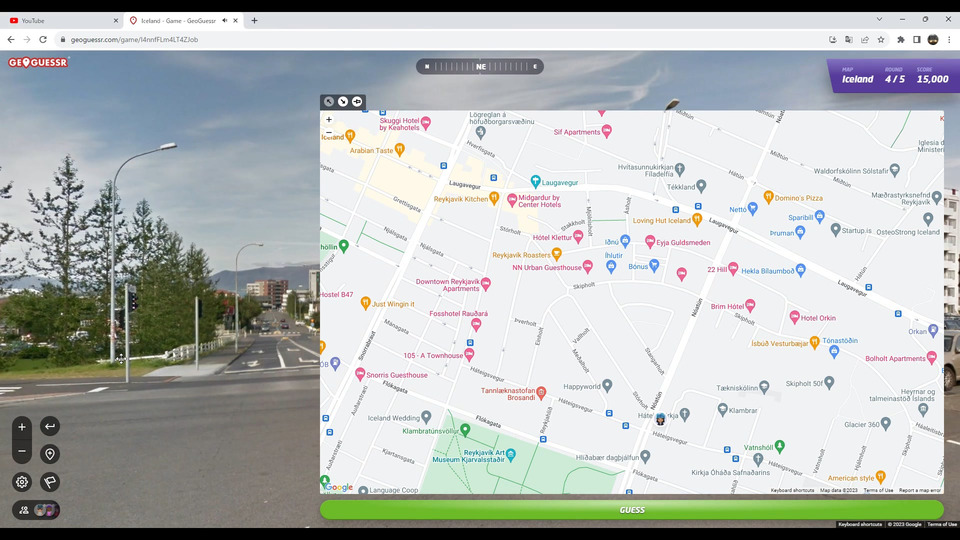Shrink guess map with arrow button
960x540 pixels.
pos(329,102)
